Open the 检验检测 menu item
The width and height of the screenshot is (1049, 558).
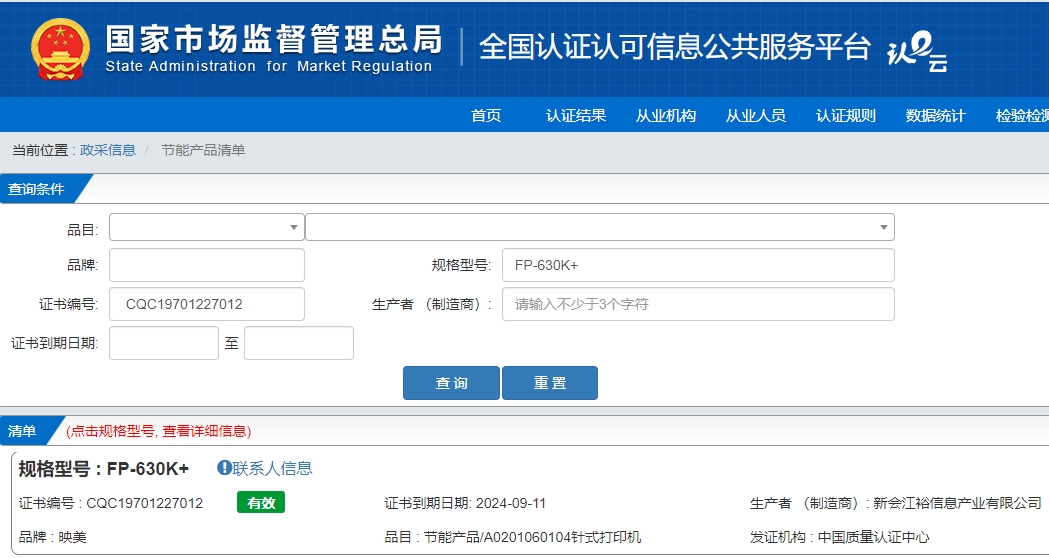(1022, 115)
